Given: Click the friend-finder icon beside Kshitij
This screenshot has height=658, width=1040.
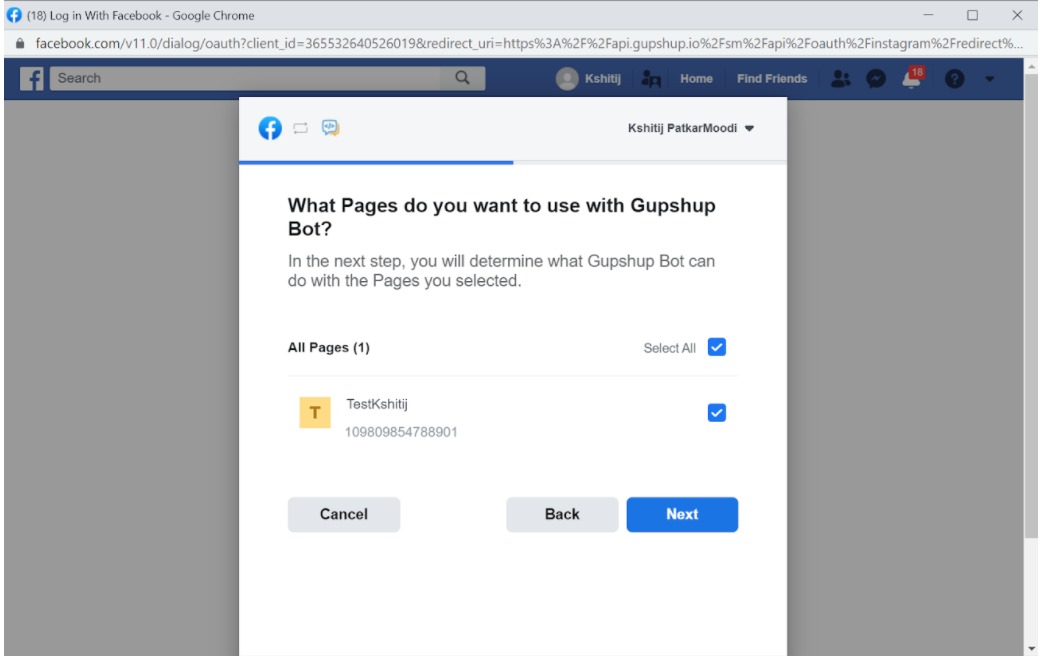Looking at the screenshot, I should point(651,79).
